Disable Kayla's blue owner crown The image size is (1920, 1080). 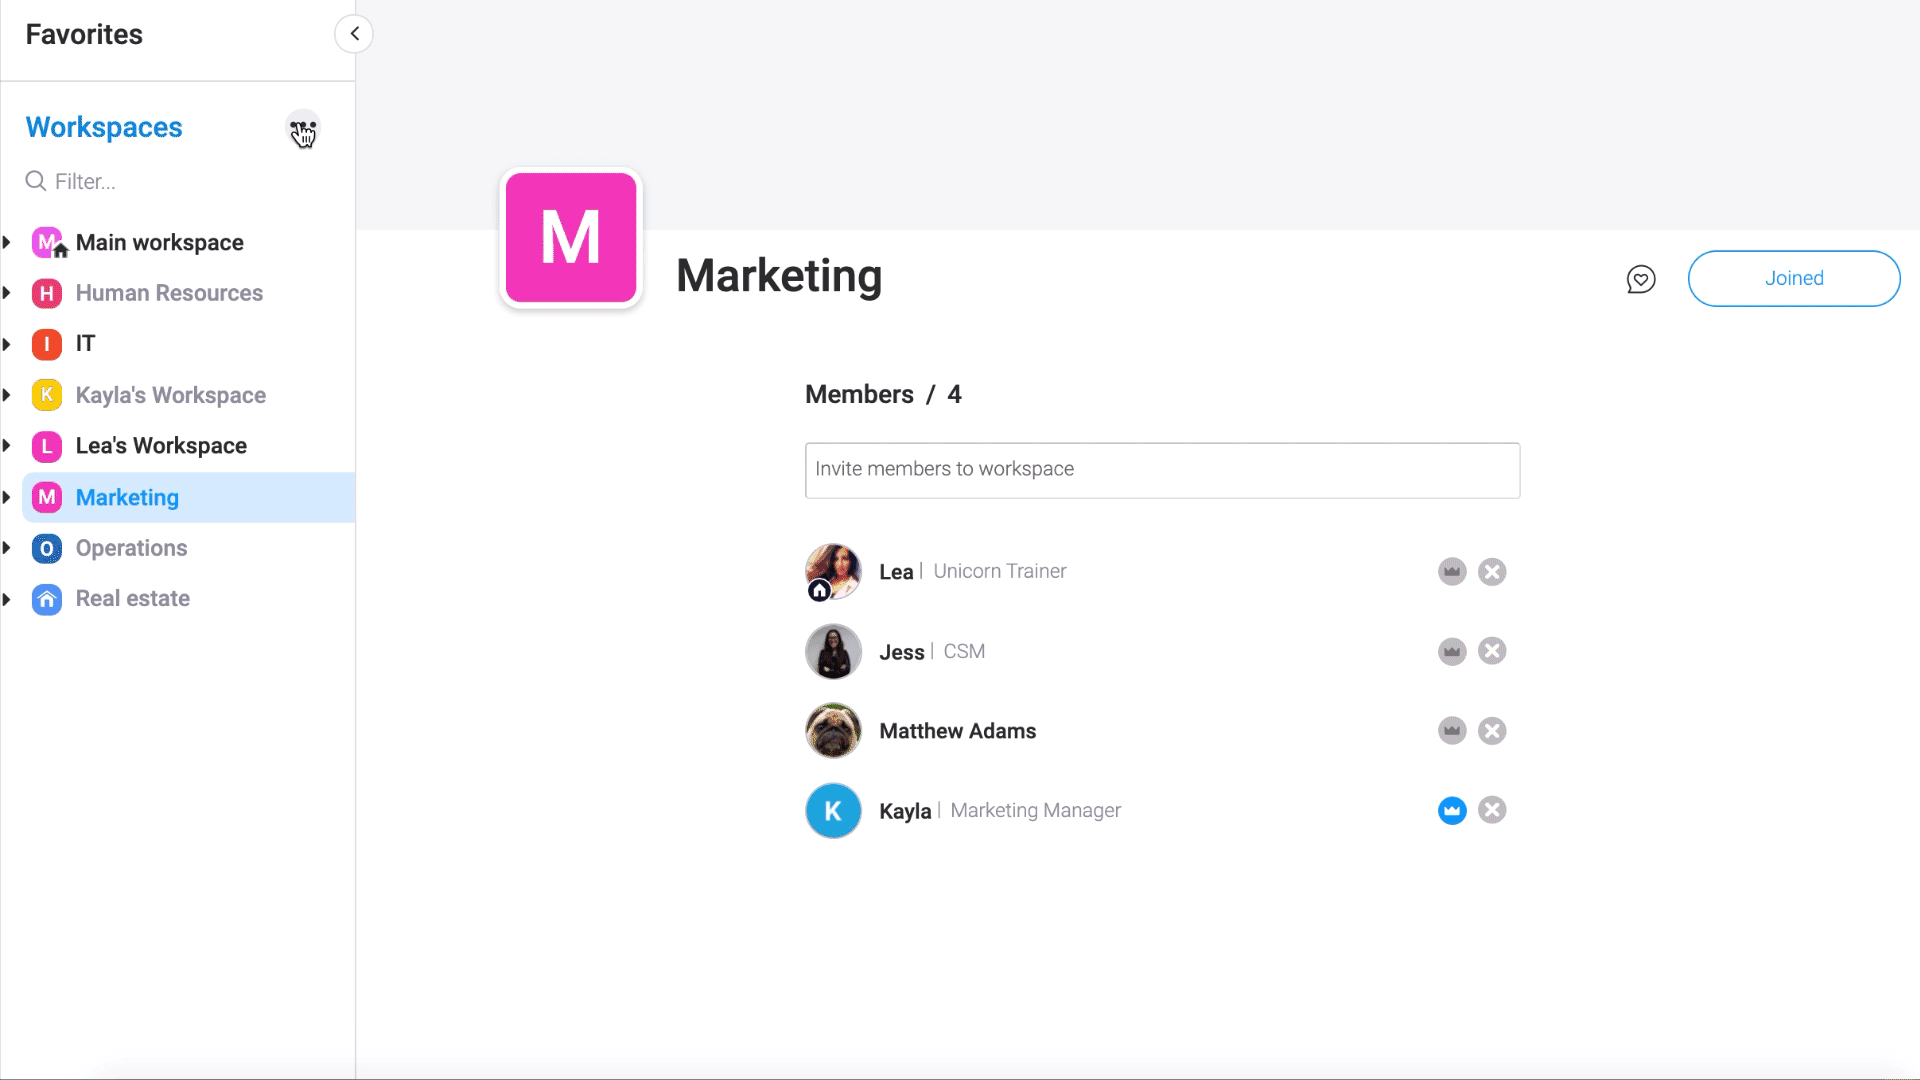1452,810
